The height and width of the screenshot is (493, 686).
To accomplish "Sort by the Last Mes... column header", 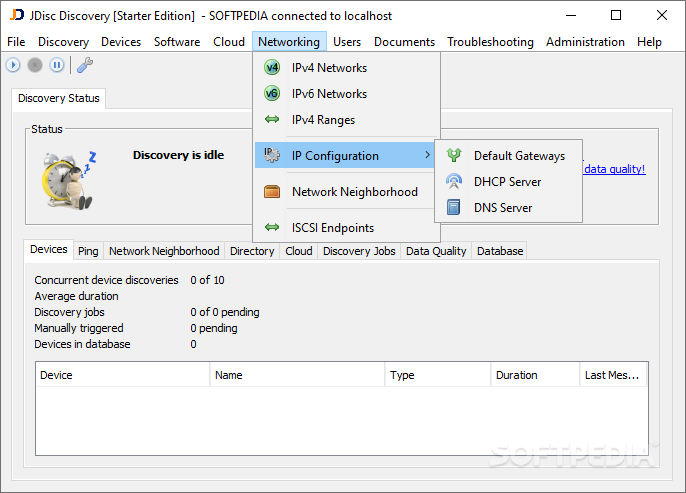I will pos(614,375).
